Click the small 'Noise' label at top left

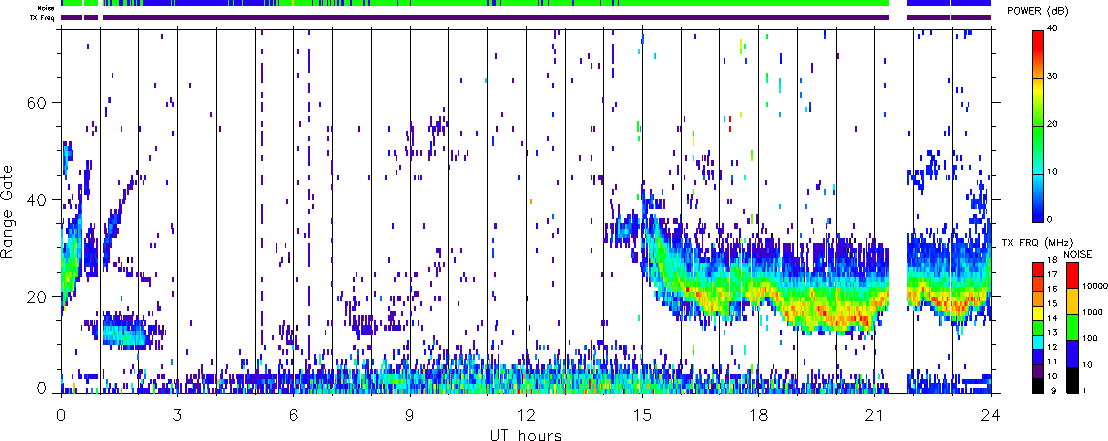(47, 8)
